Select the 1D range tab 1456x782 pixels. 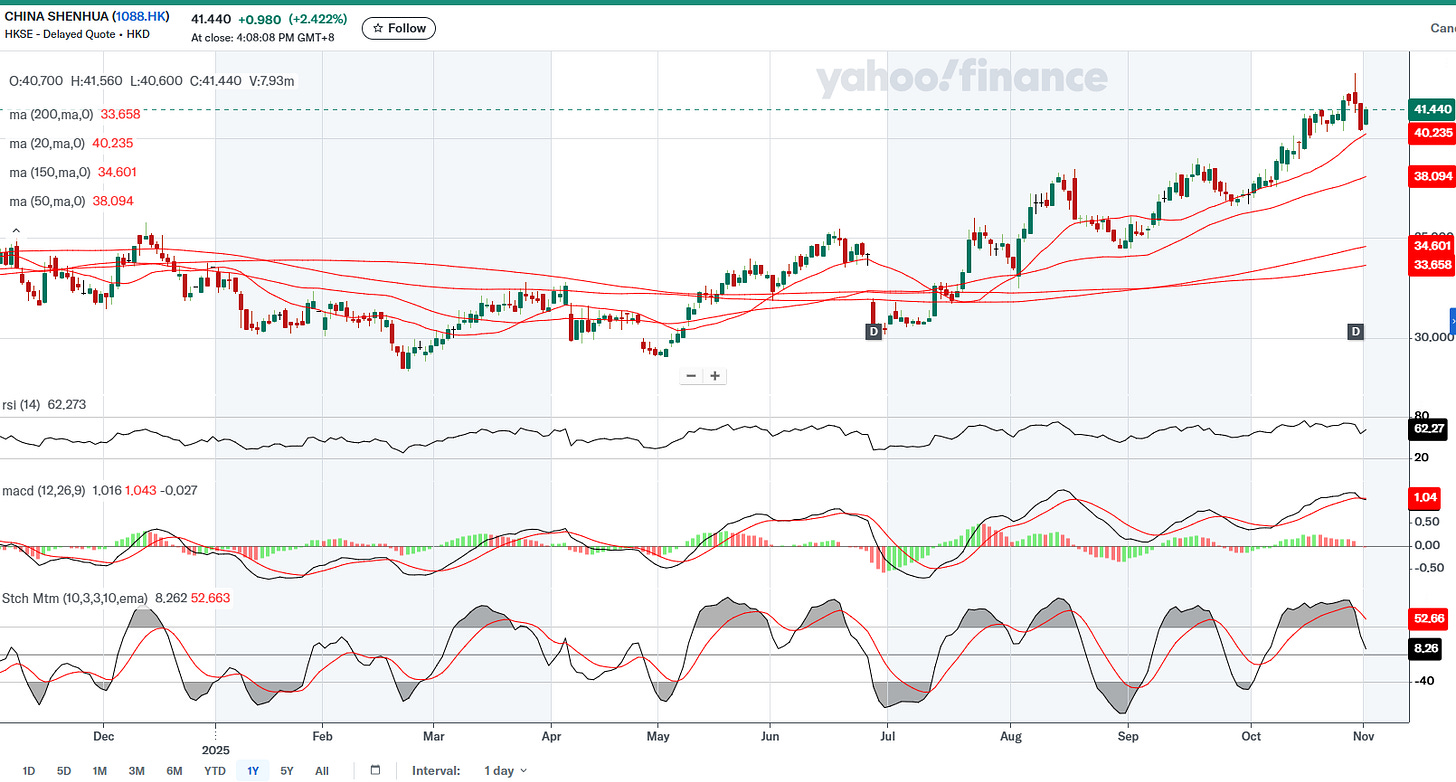pyautogui.click(x=29, y=771)
